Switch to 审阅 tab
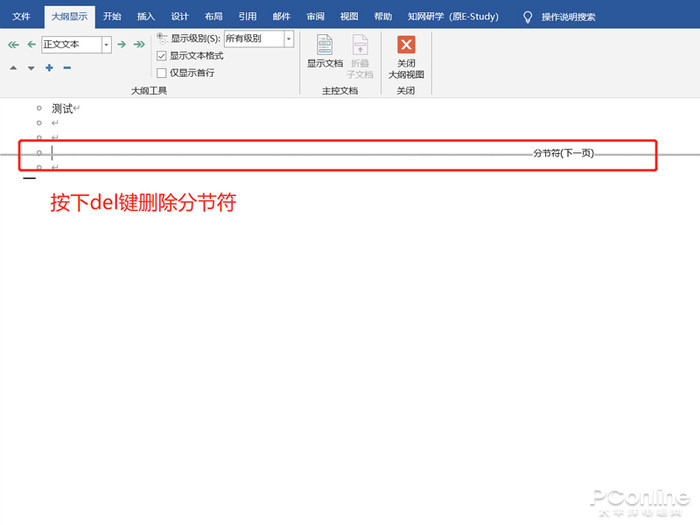Image resolution: width=700 pixels, height=525 pixels. coord(315,17)
